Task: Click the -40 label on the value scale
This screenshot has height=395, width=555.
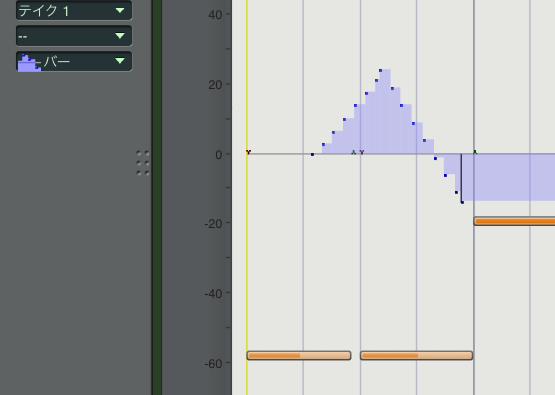Action: (213, 294)
